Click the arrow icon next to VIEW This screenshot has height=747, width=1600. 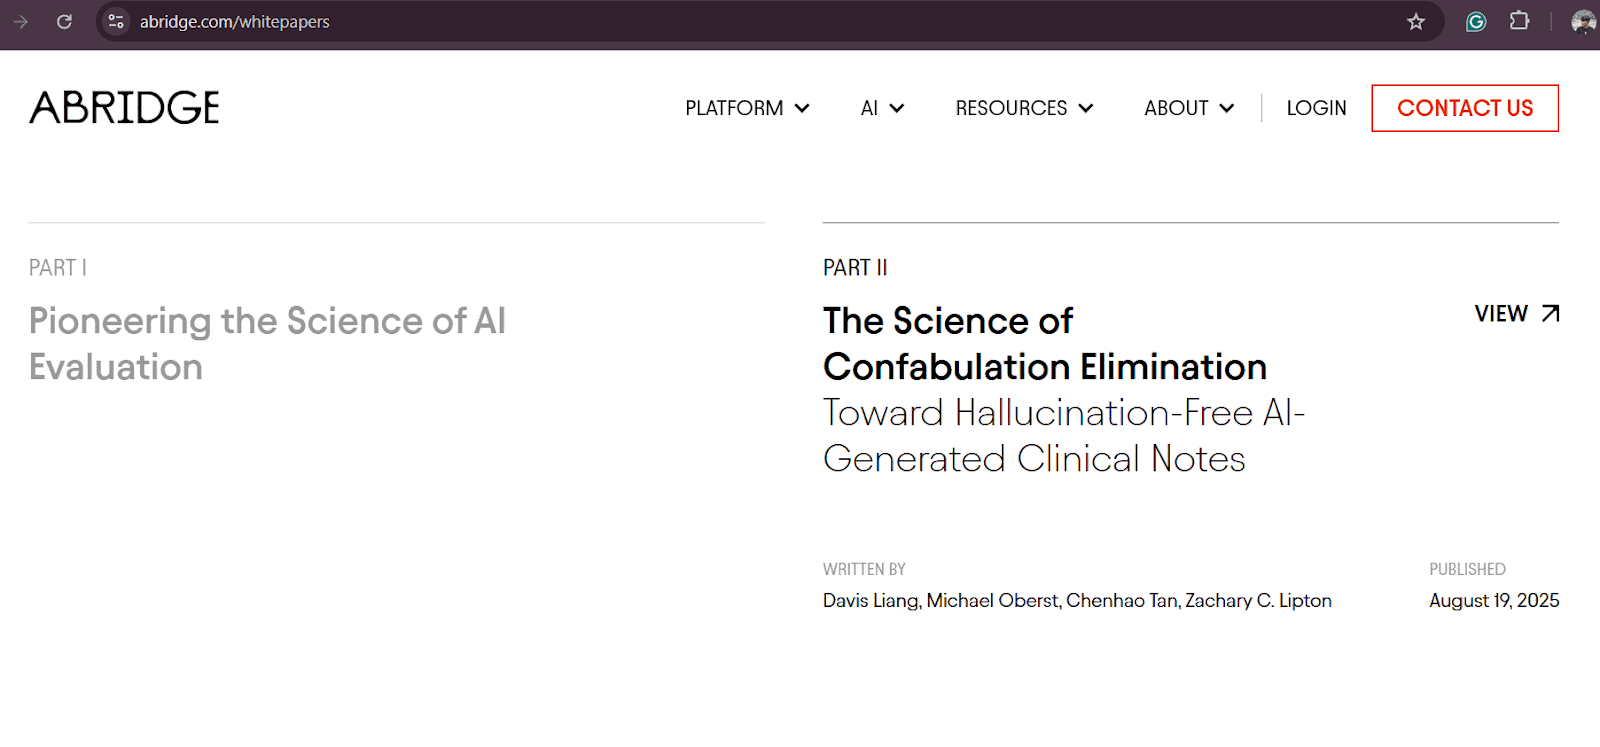(1550, 314)
